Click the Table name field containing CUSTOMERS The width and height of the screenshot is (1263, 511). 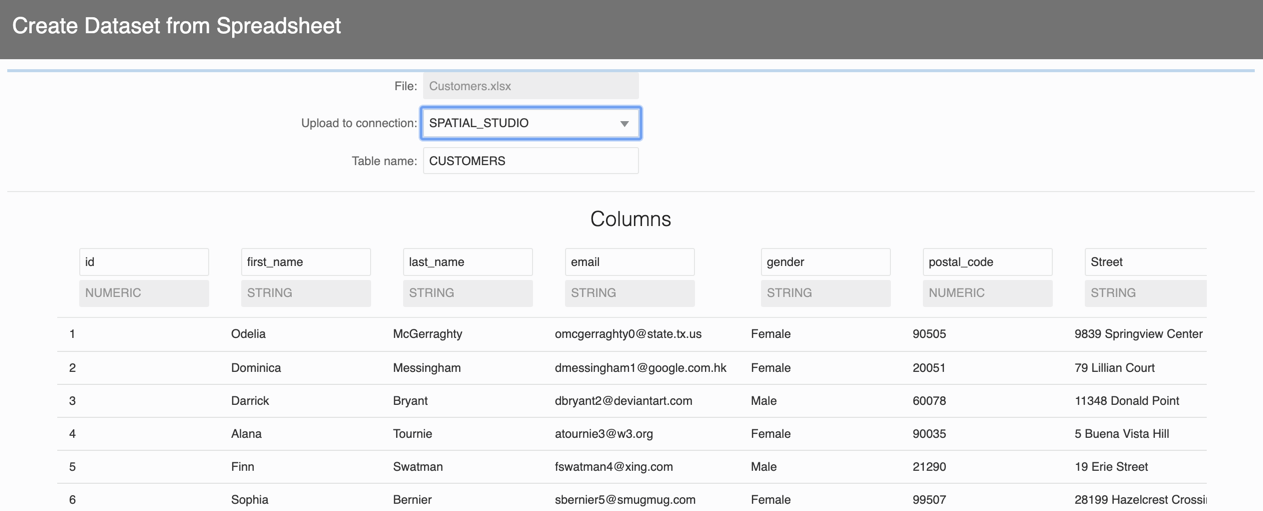coord(530,161)
